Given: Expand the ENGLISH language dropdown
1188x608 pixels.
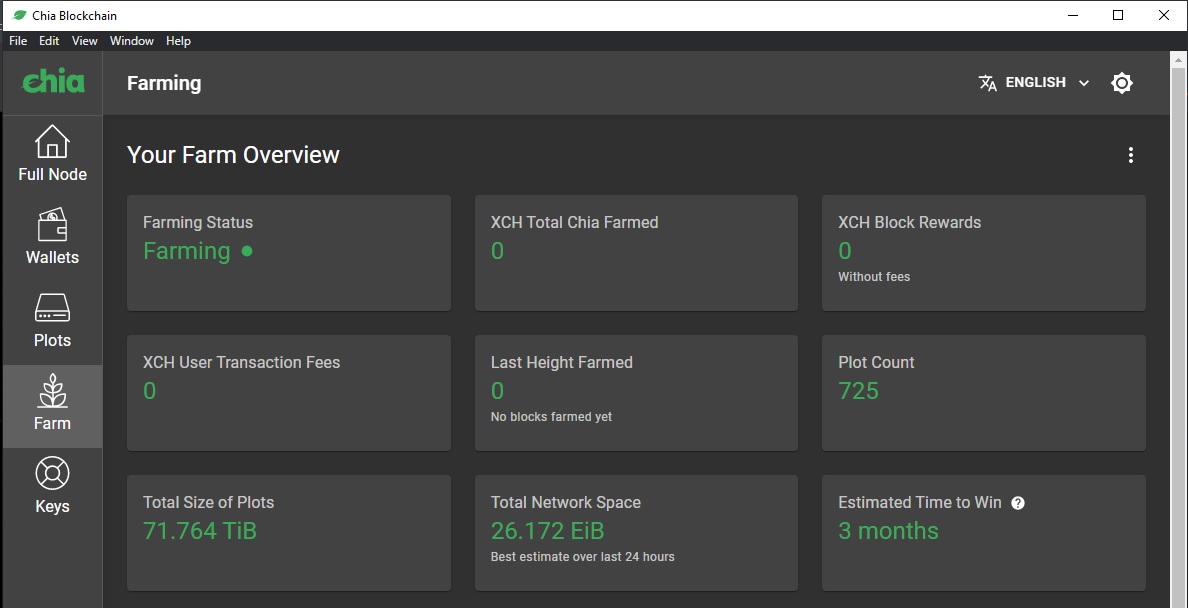Looking at the screenshot, I should coord(1034,83).
